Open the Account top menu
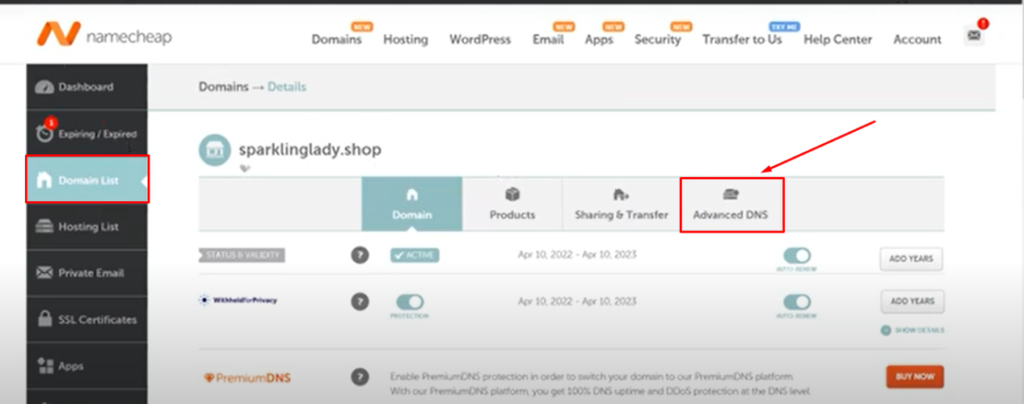1024x404 pixels. pos(918,39)
